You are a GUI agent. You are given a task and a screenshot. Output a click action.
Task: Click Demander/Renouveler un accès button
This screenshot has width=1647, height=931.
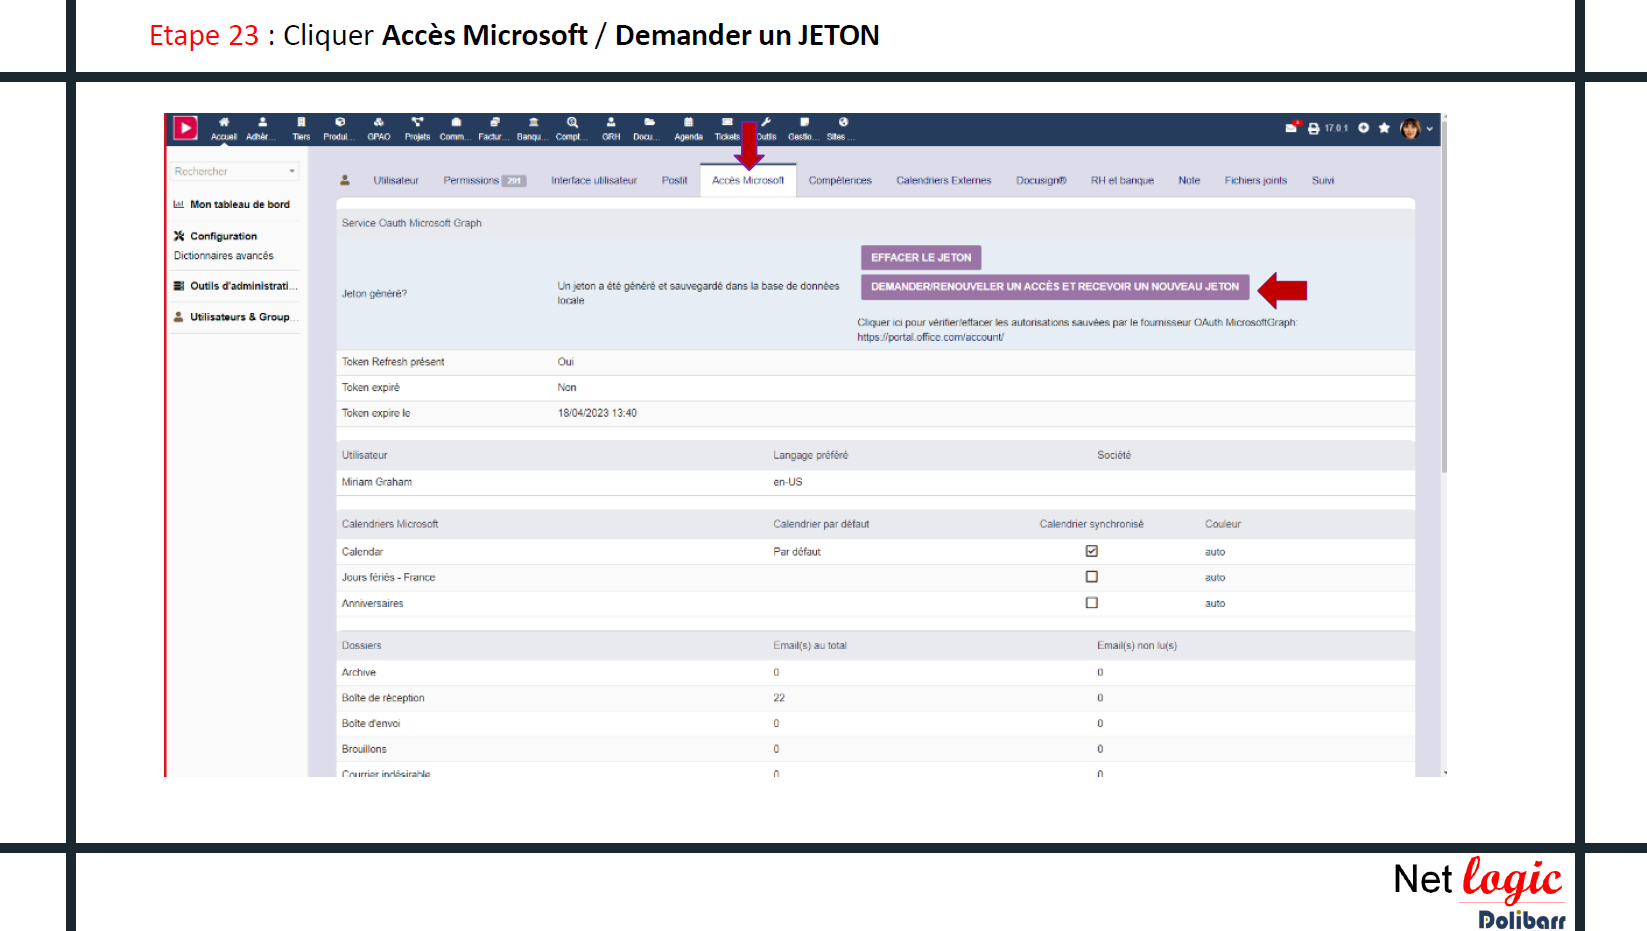tap(1054, 287)
